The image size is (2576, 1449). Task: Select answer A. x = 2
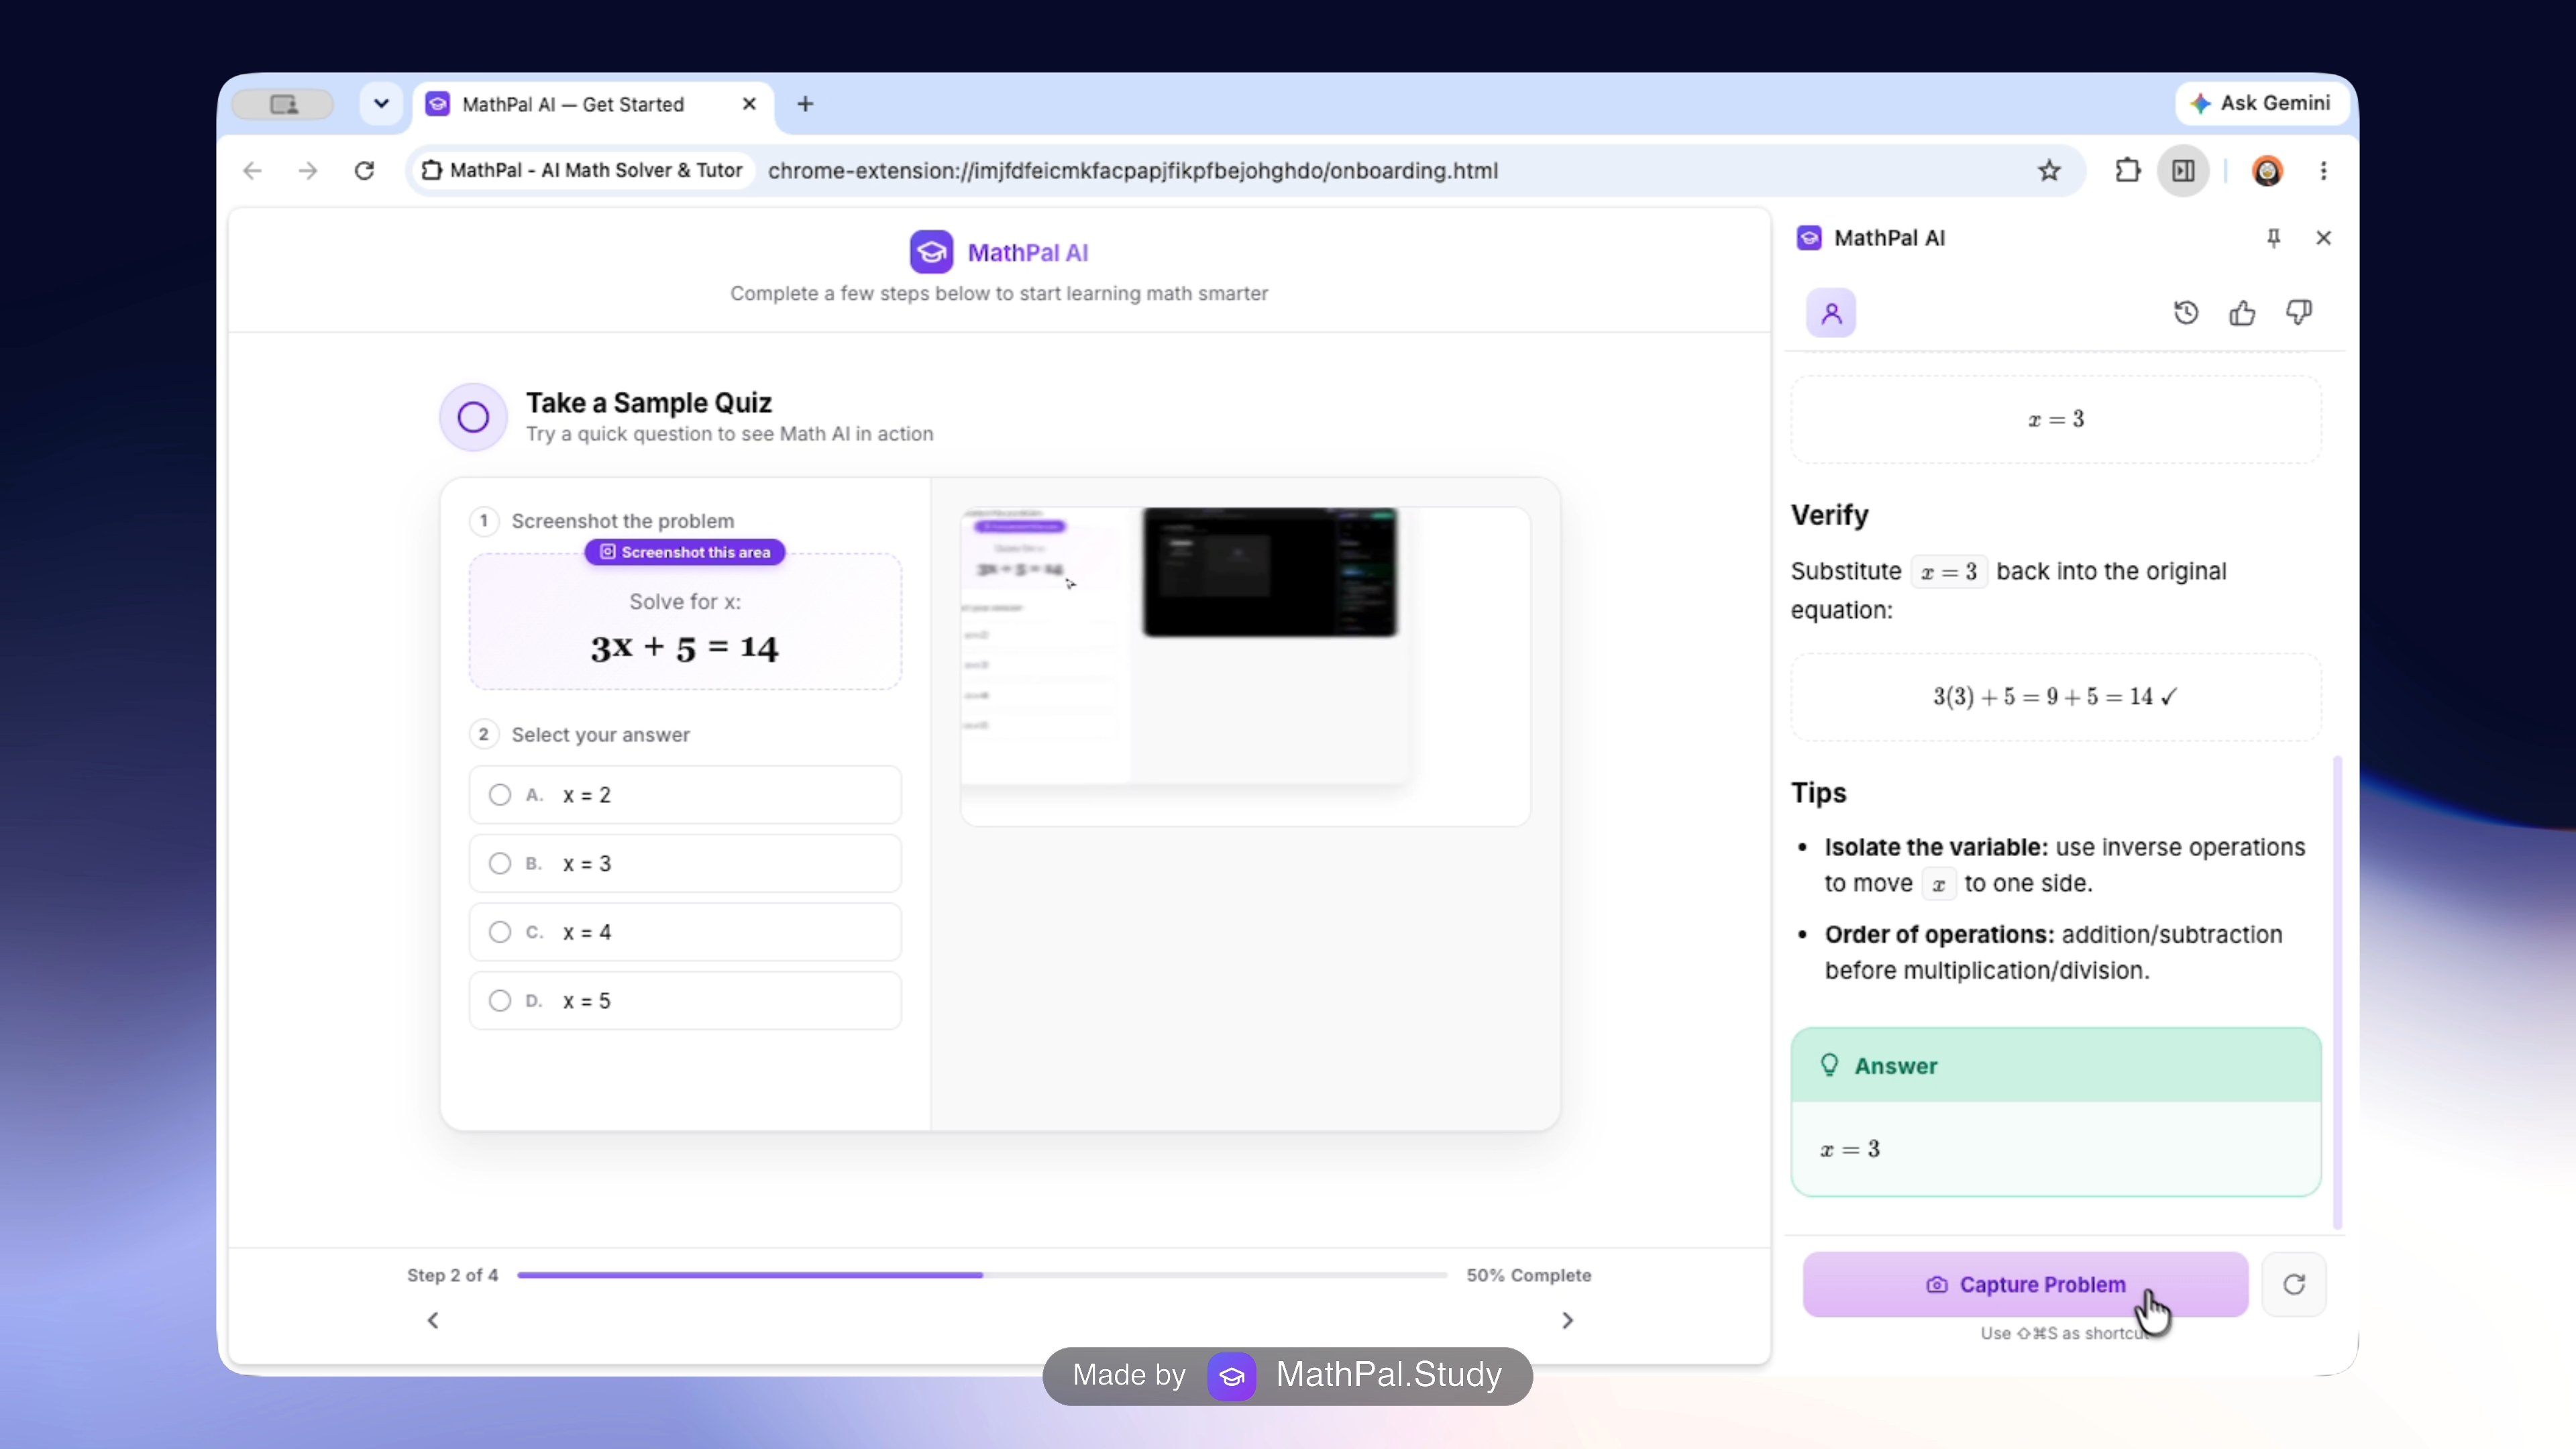pos(685,795)
